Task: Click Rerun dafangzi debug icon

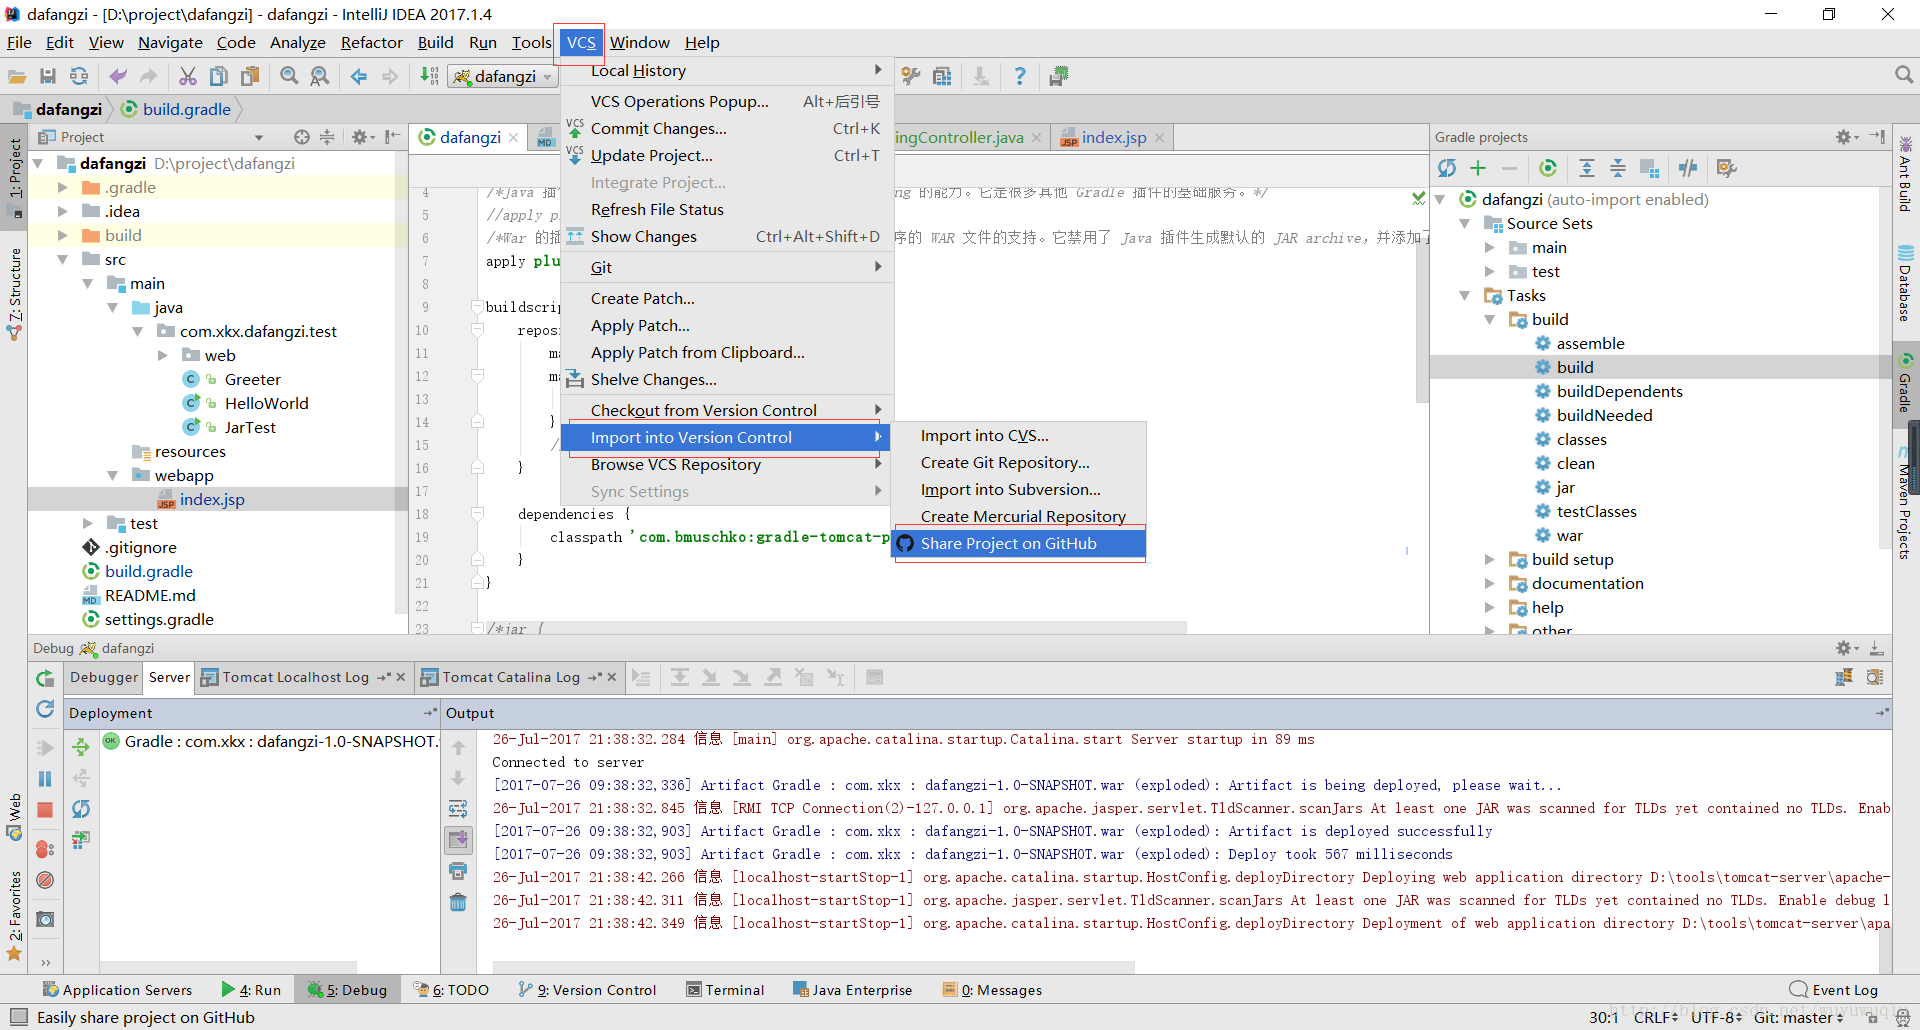Action: pos(45,678)
